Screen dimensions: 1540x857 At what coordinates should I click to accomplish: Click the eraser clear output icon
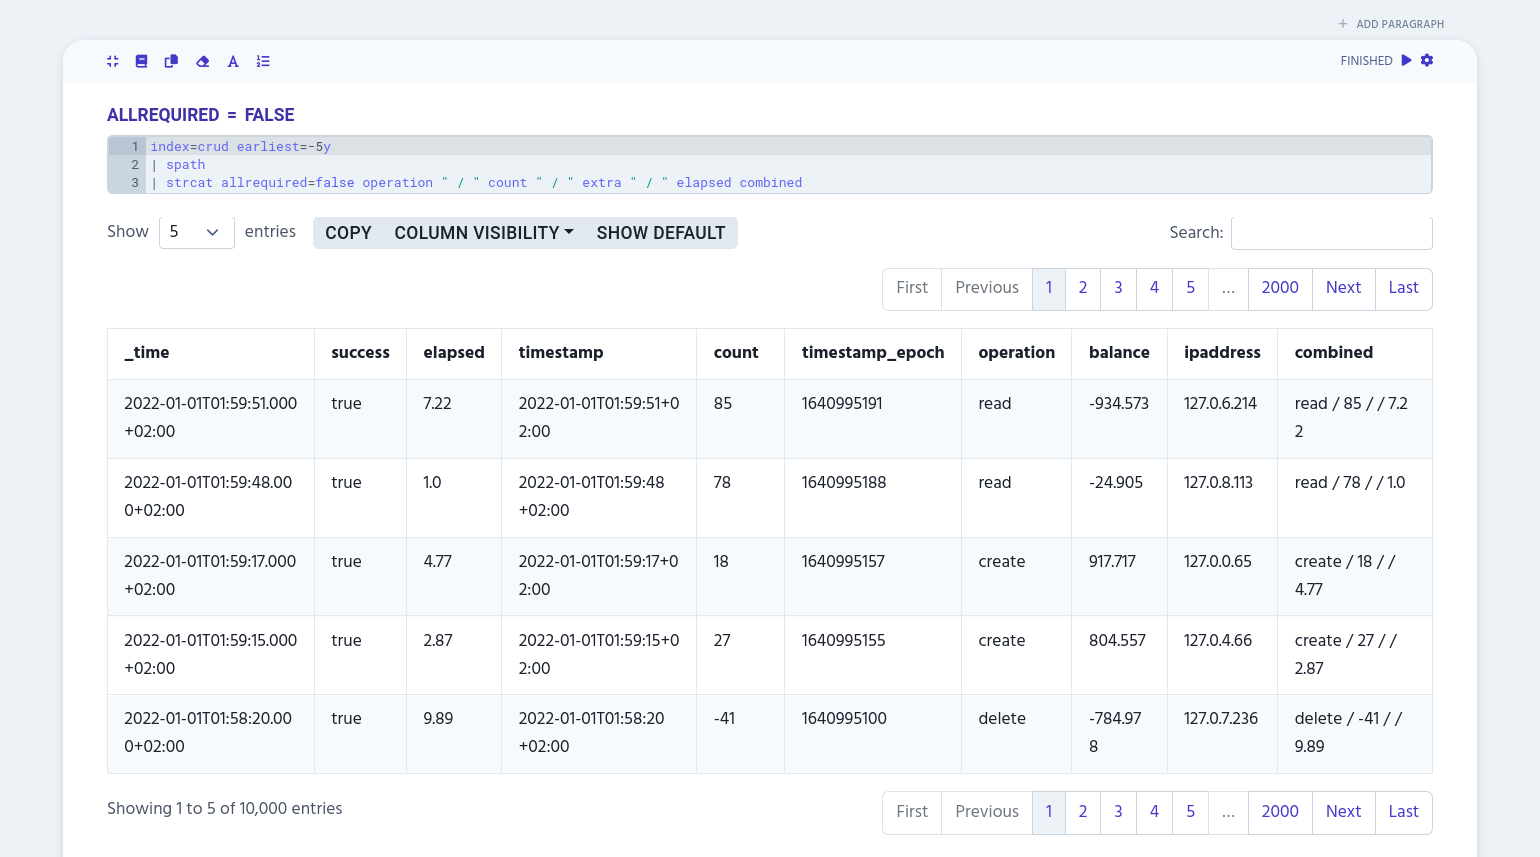point(203,61)
